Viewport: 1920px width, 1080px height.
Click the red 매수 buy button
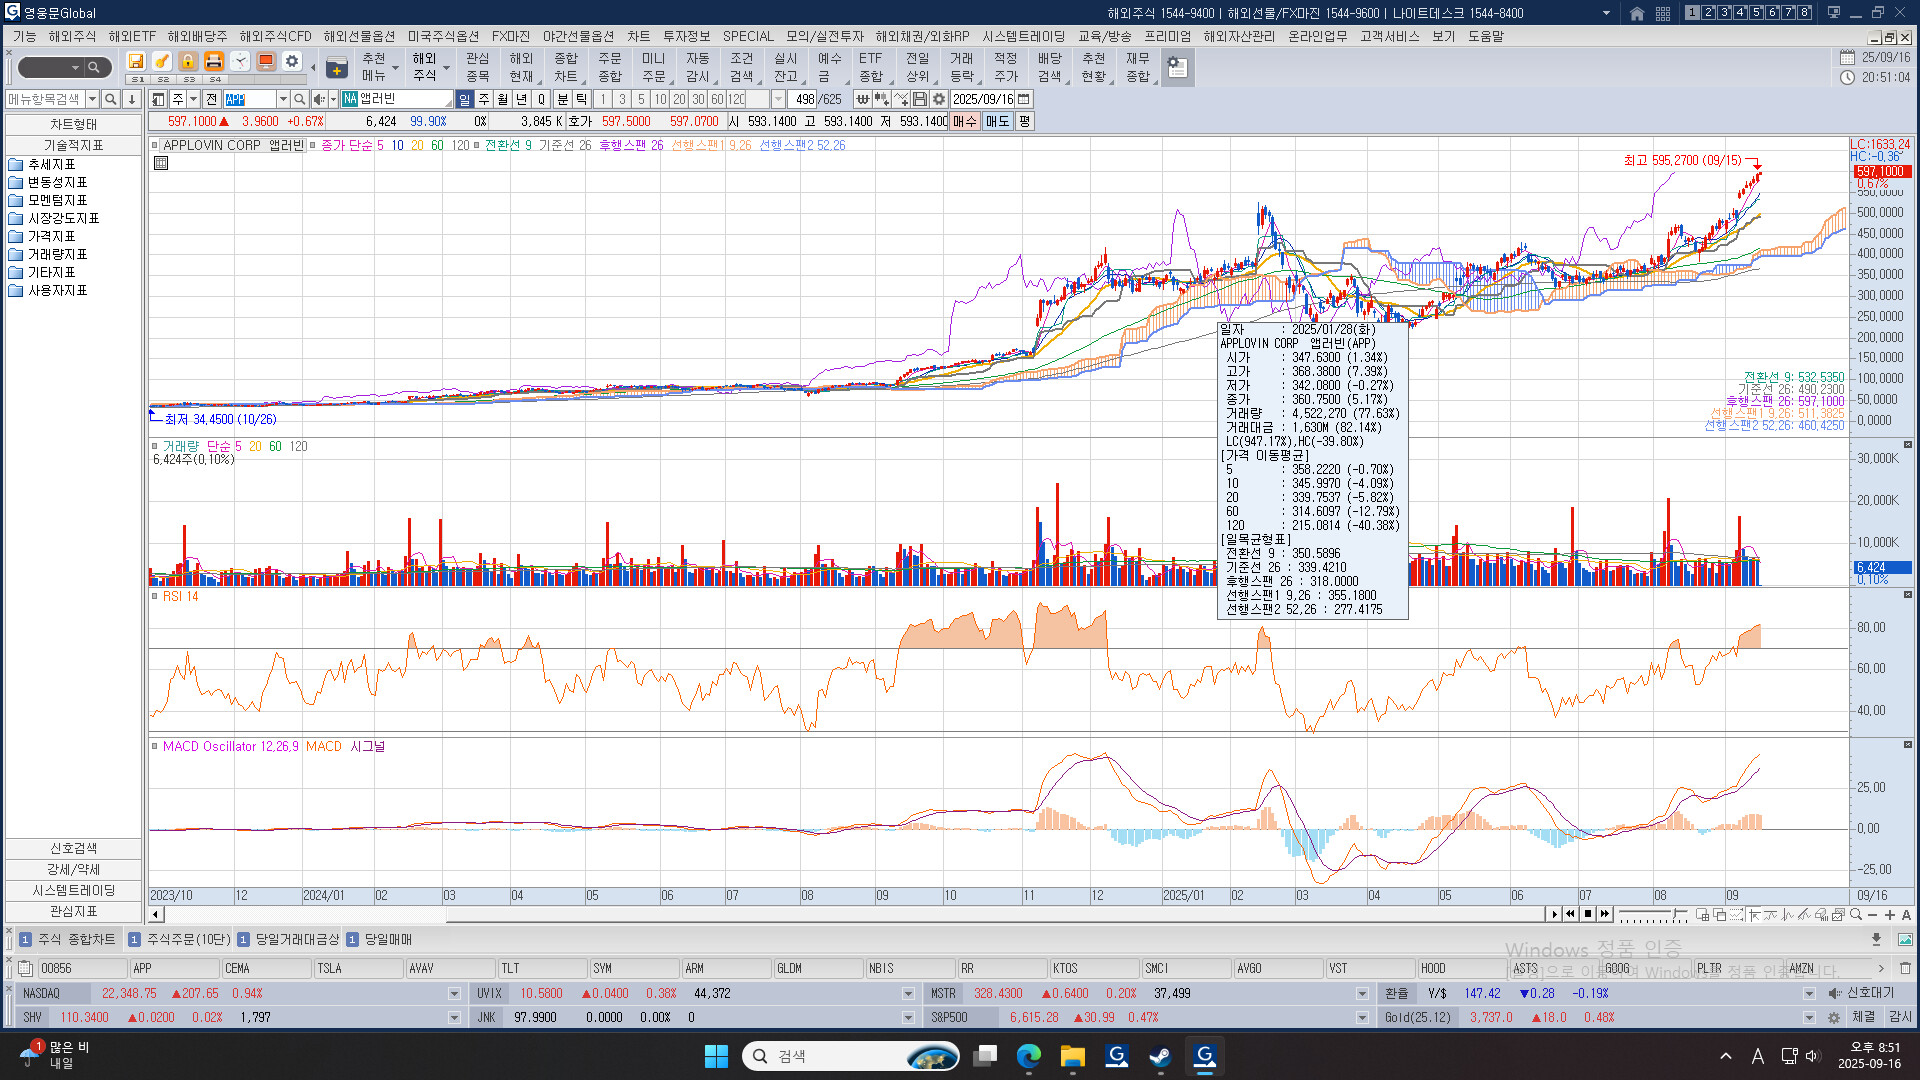pos(964,121)
